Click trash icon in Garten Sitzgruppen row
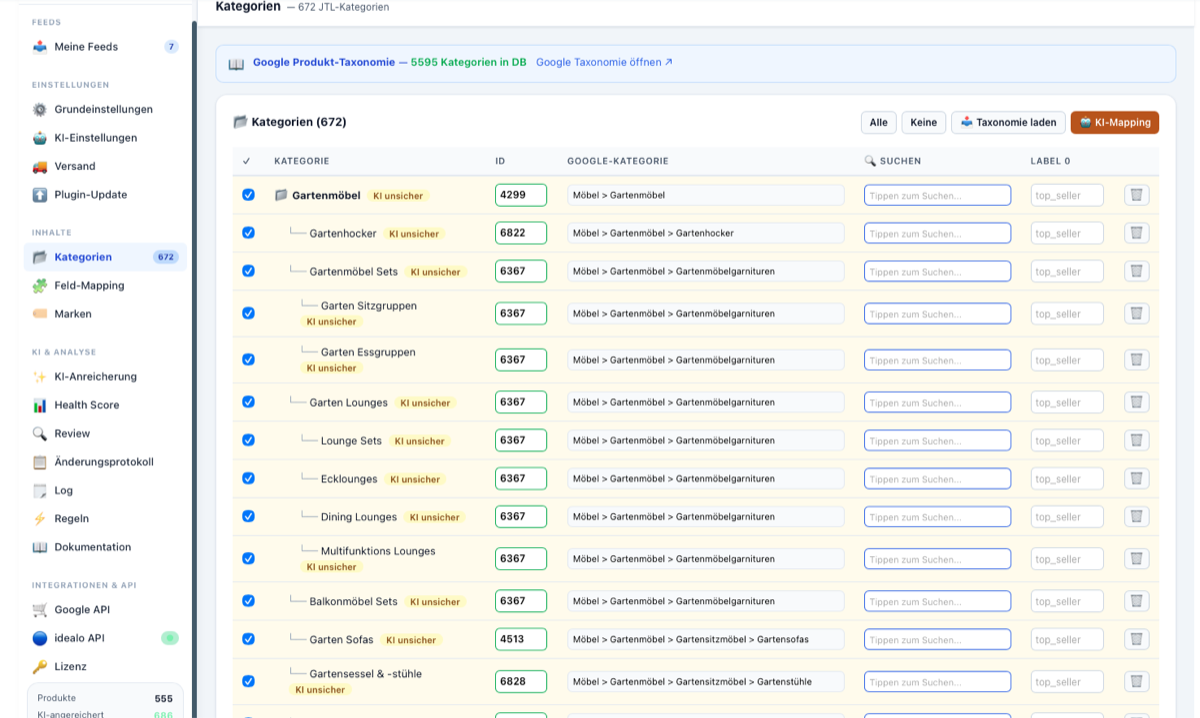This screenshot has height=718, width=1200. pyautogui.click(x=1136, y=313)
